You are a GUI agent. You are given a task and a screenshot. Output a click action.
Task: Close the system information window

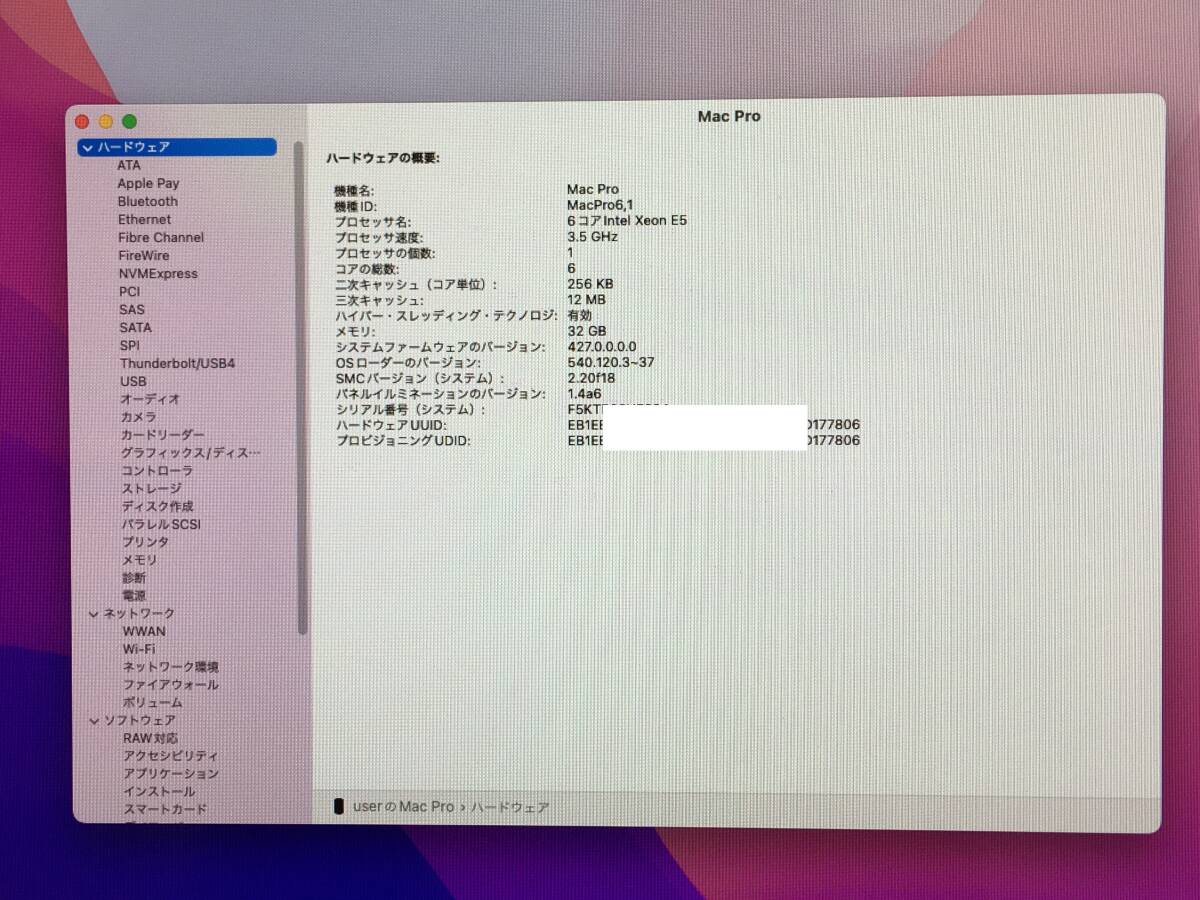(x=83, y=122)
